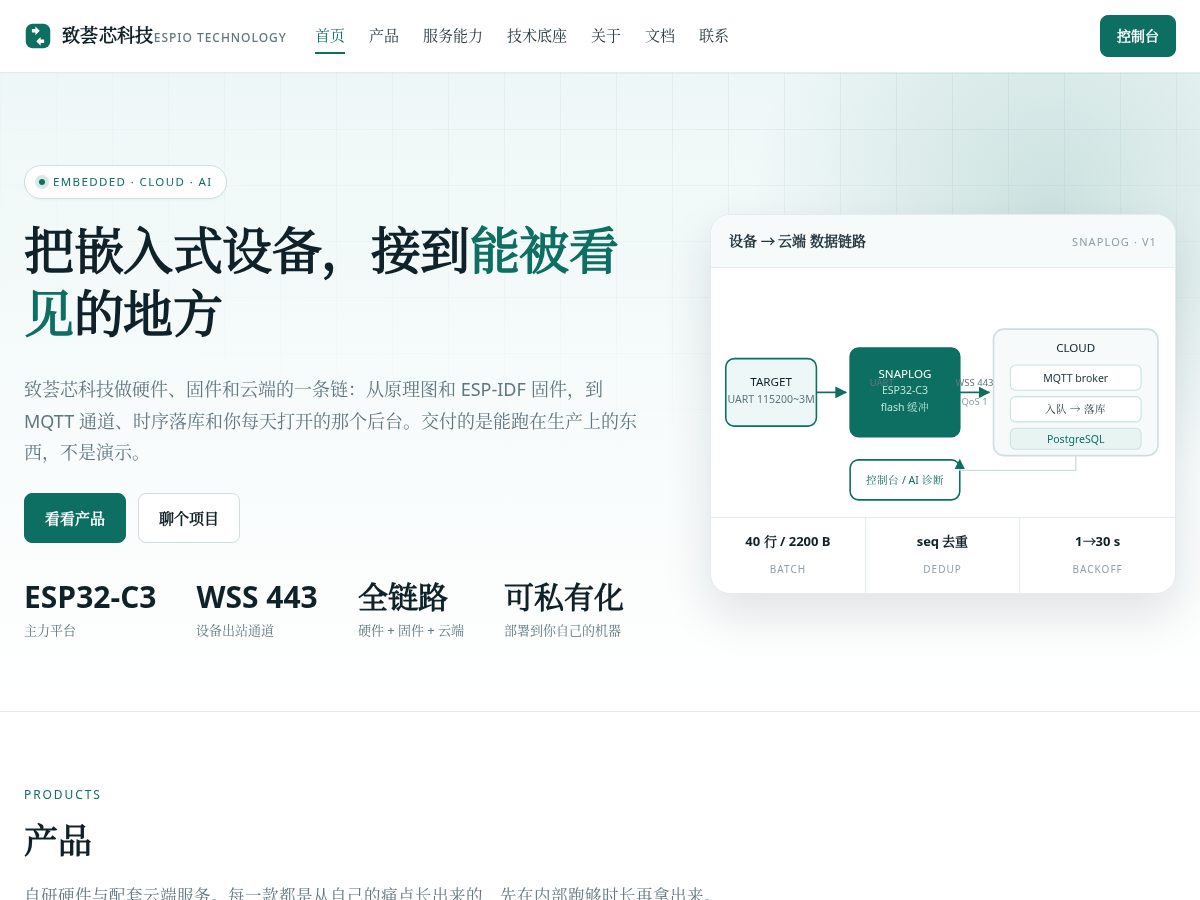
Task: Click the 设备出站通道 caption
Action: click(x=235, y=631)
